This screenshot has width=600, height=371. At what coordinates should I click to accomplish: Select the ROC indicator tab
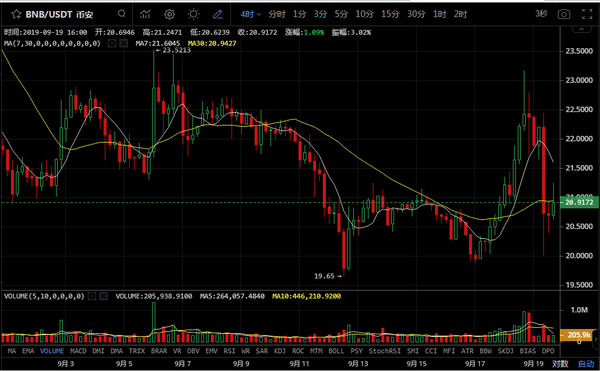click(x=298, y=351)
